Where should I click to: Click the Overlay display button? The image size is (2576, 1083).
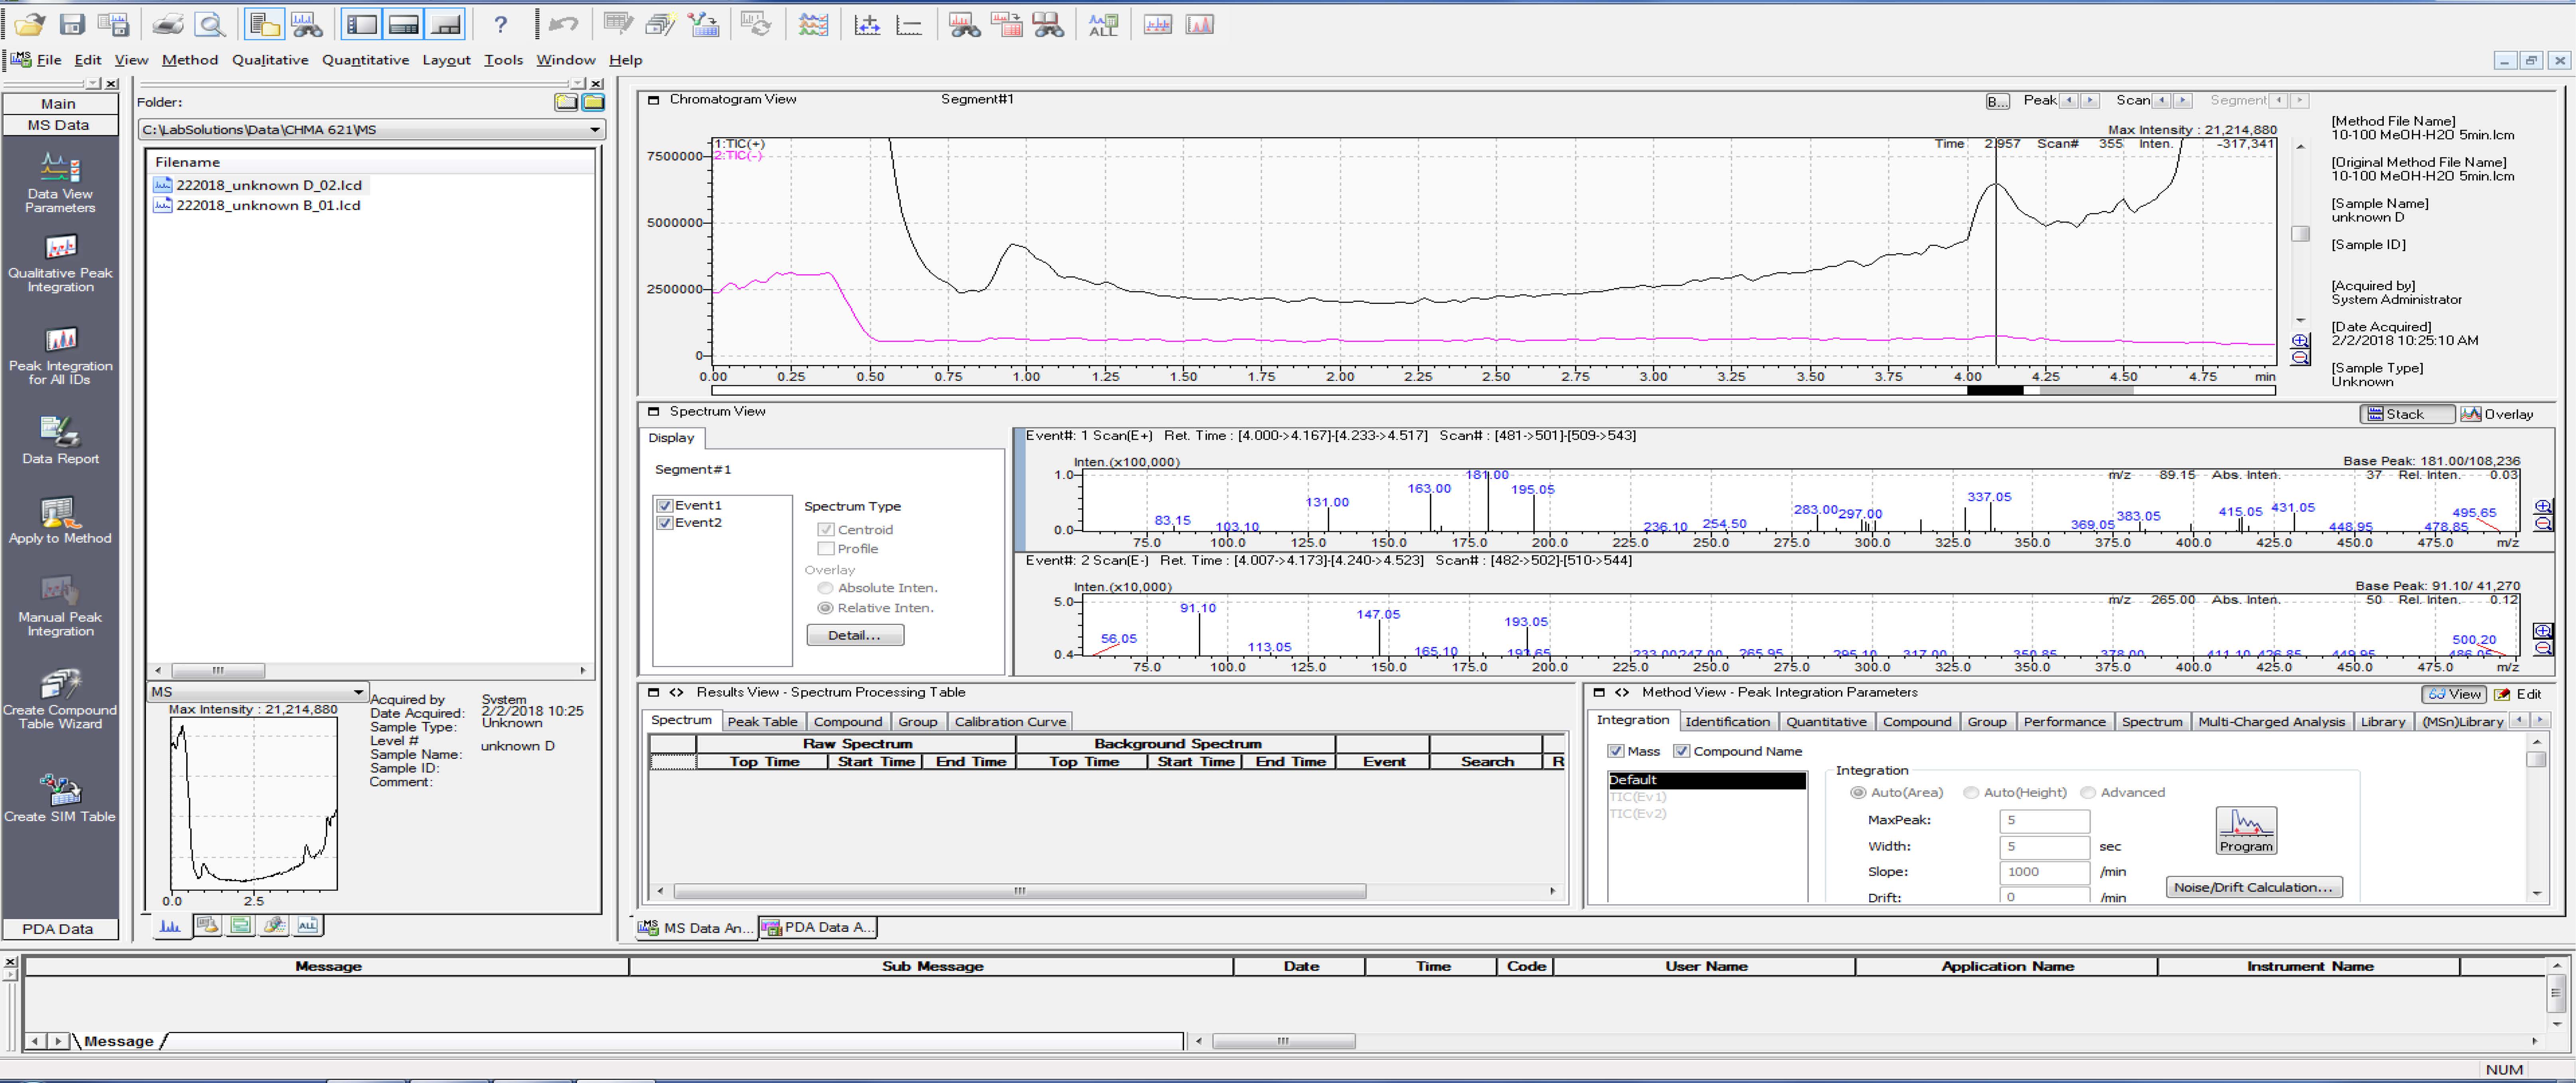pyautogui.click(x=2498, y=414)
